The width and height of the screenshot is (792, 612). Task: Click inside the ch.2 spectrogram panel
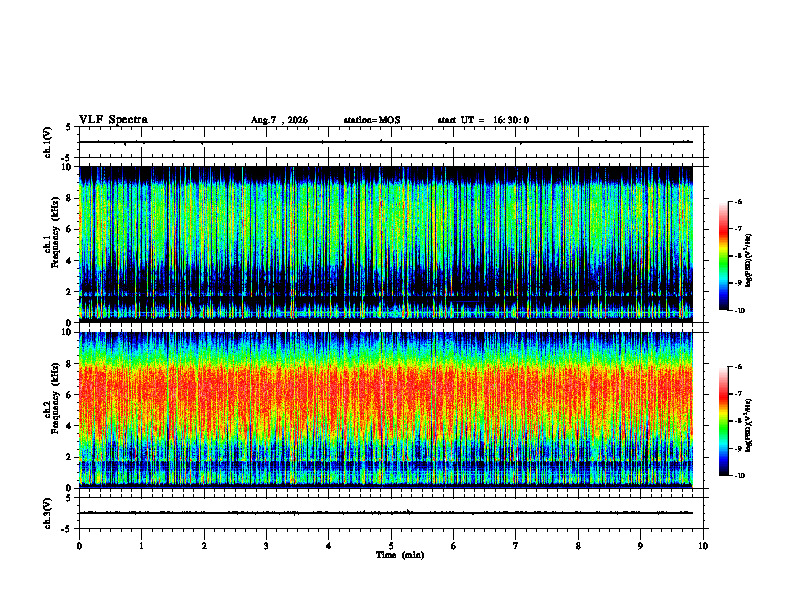point(386,410)
